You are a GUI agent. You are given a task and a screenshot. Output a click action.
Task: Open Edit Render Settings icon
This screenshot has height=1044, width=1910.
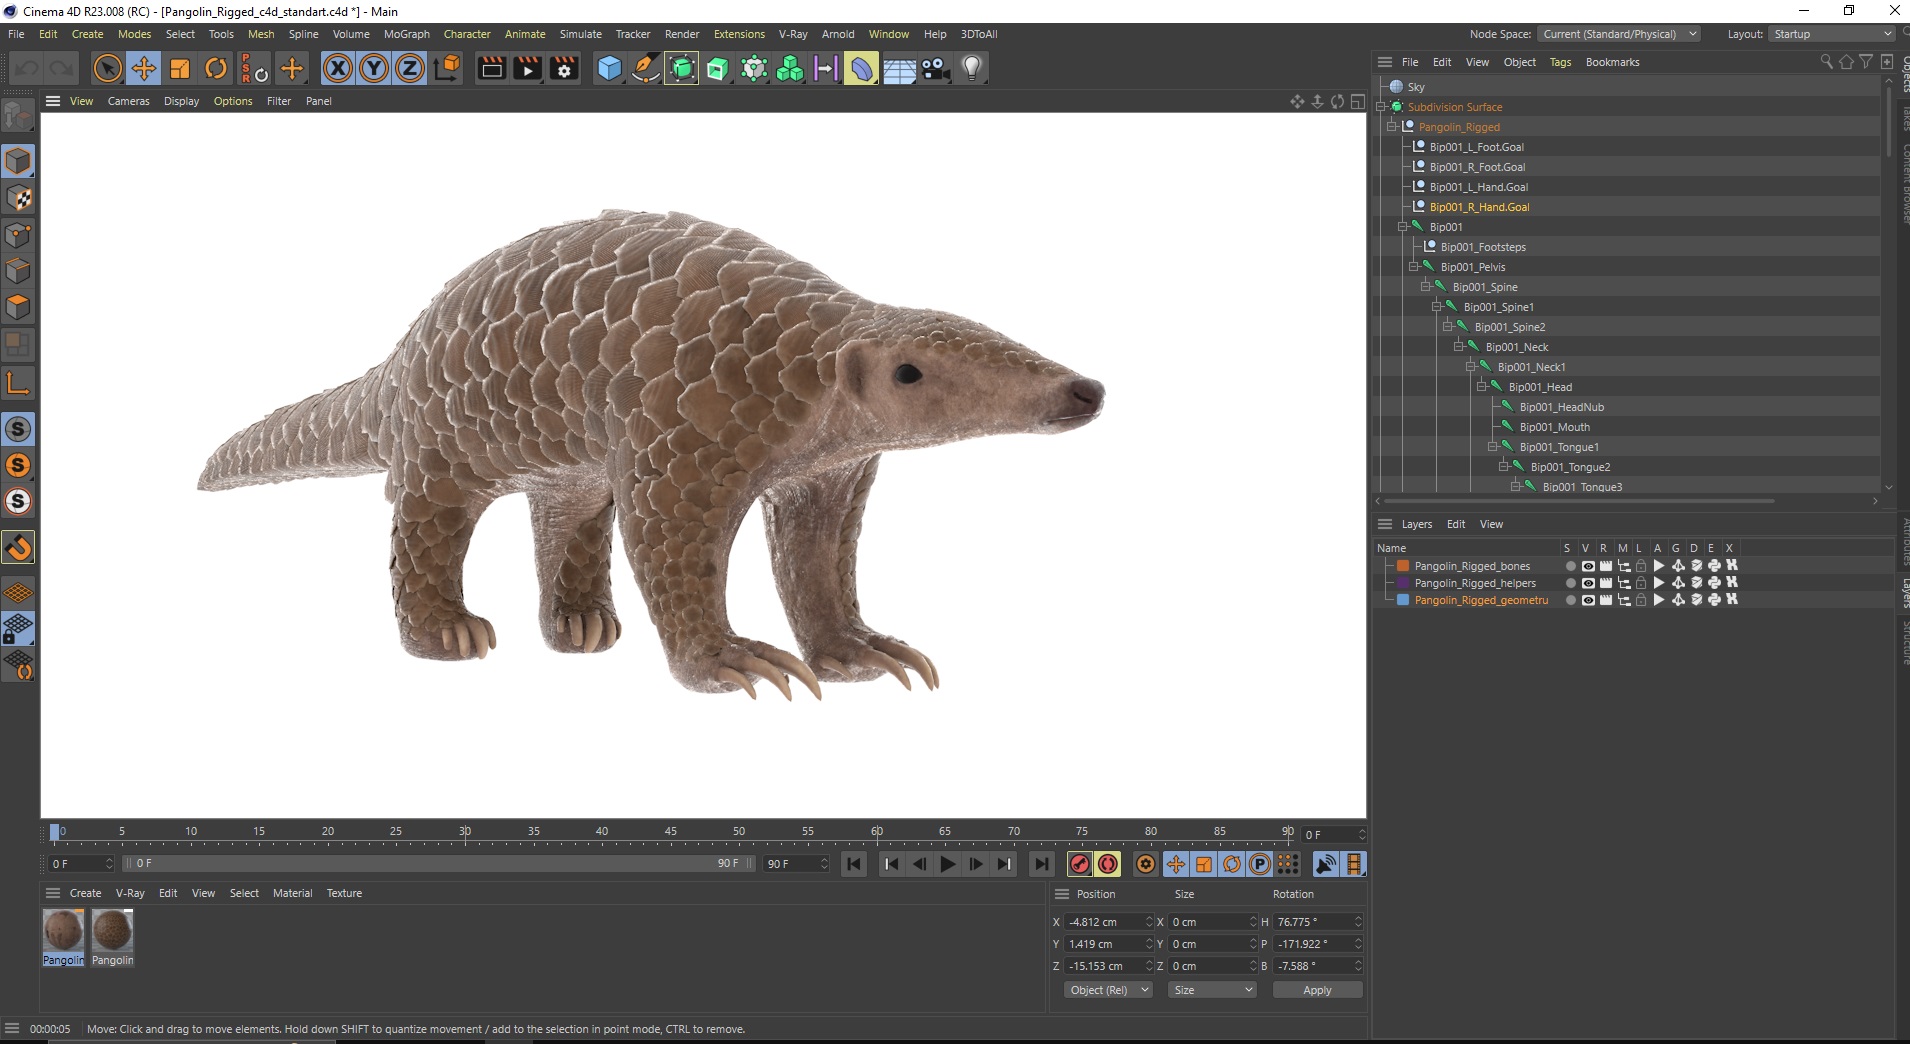[x=565, y=68]
